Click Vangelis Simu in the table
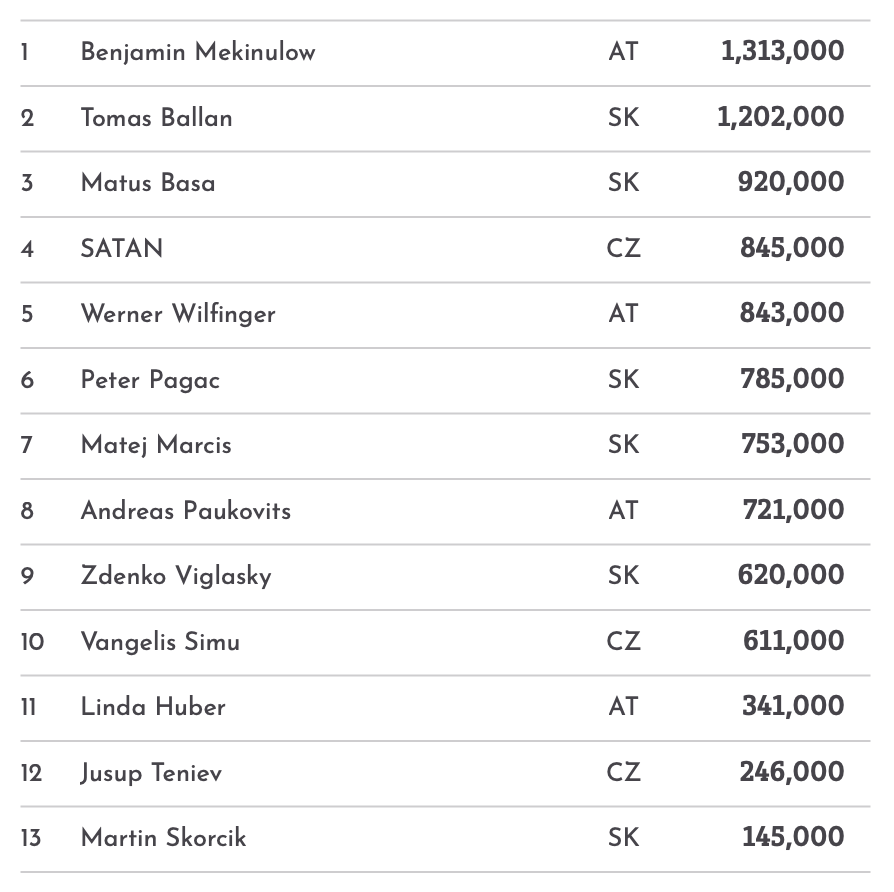The image size is (894, 892). pyautogui.click(x=160, y=642)
